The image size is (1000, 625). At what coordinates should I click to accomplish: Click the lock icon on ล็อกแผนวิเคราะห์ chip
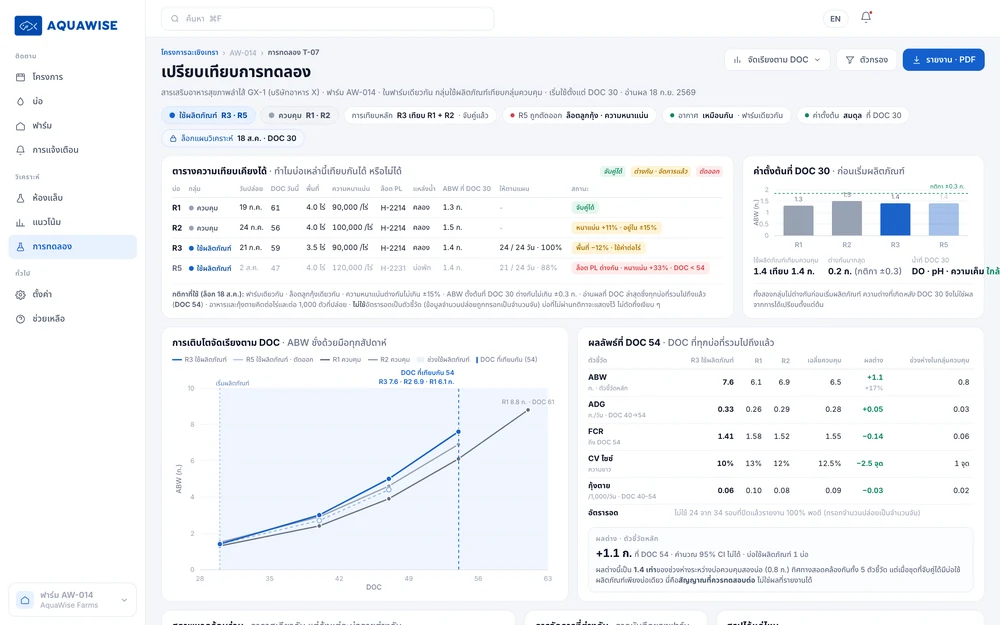tap(173, 138)
